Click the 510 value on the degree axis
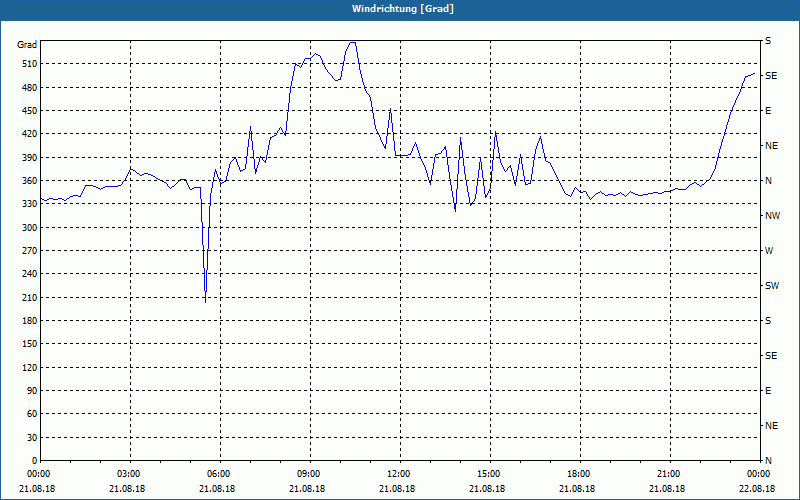800x500 pixels. (x=30, y=64)
